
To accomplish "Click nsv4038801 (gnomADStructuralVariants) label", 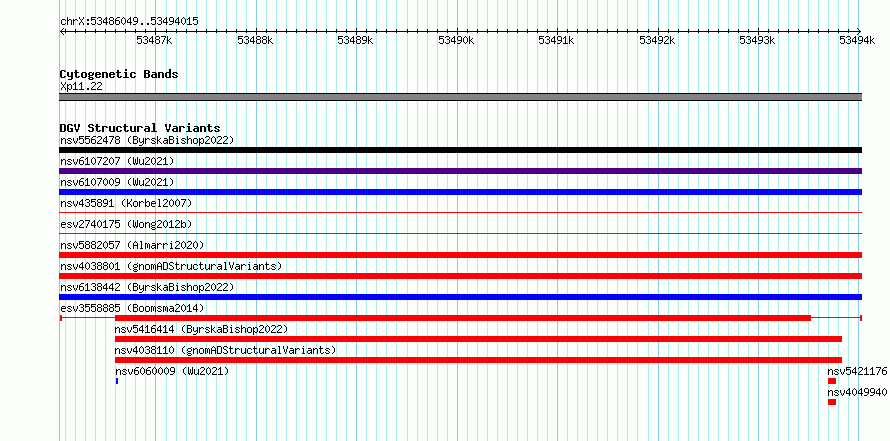I will [171, 266].
